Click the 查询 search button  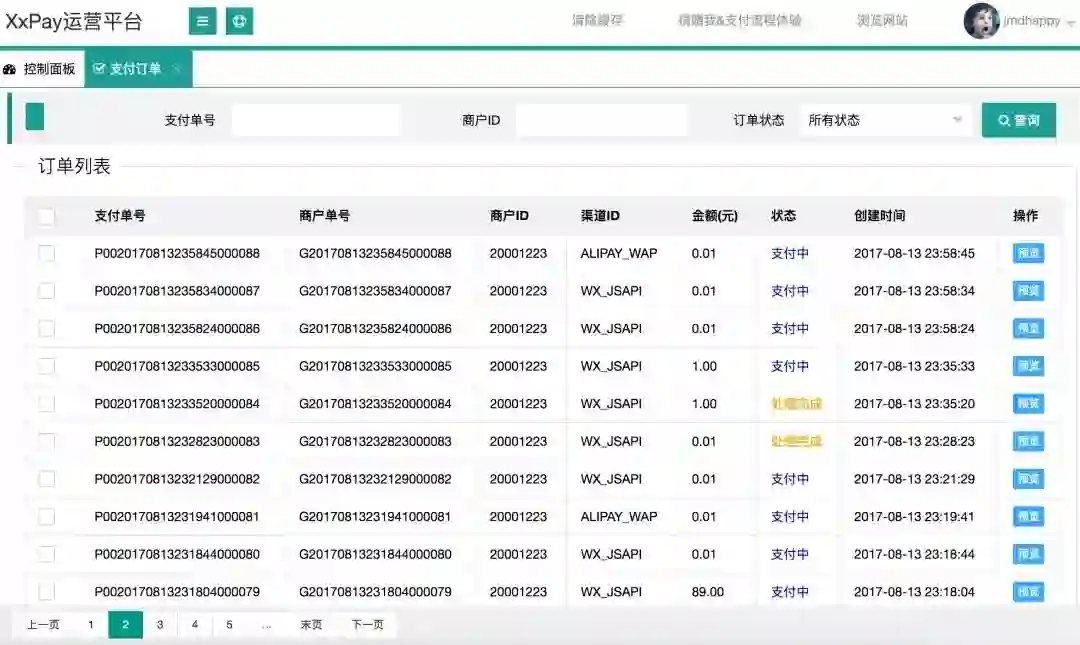(x=1018, y=120)
